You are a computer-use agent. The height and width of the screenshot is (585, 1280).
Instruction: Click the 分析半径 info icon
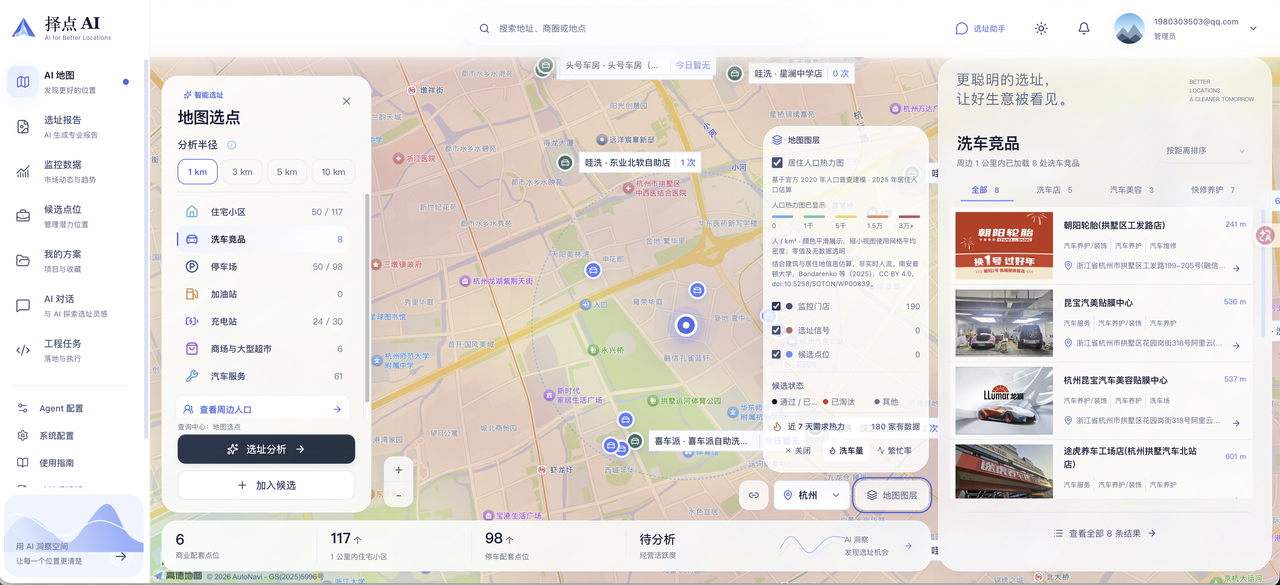click(x=232, y=145)
